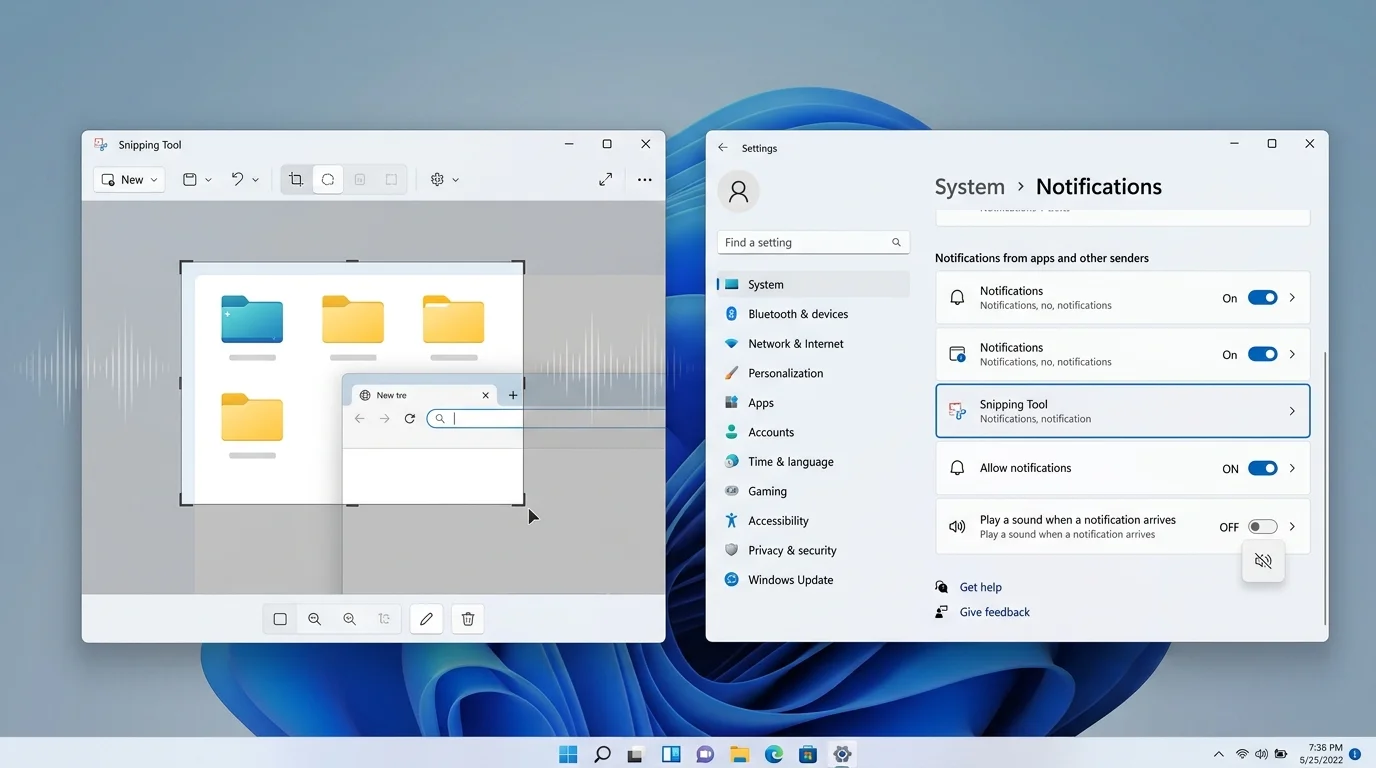
Task: Click the Accessibility figure icon in sidebar
Action: click(732, 521)
